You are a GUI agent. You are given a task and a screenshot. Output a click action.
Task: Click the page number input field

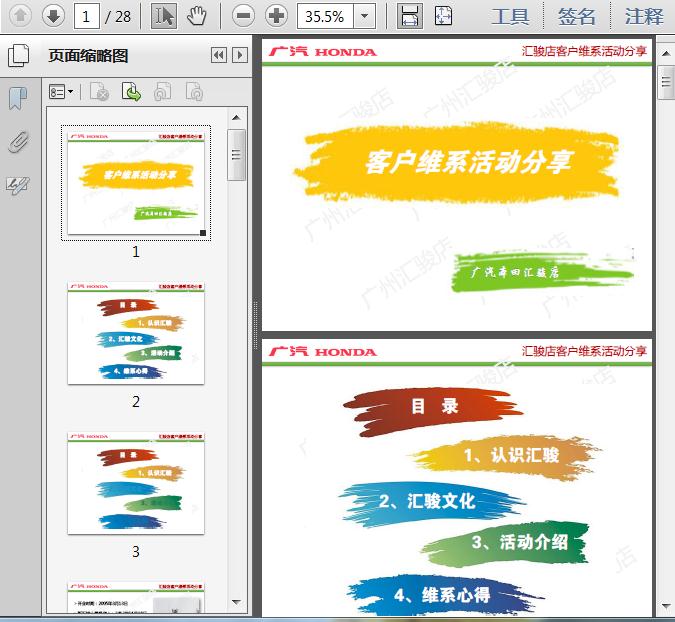pyautogui.click(x=88, y=16)
